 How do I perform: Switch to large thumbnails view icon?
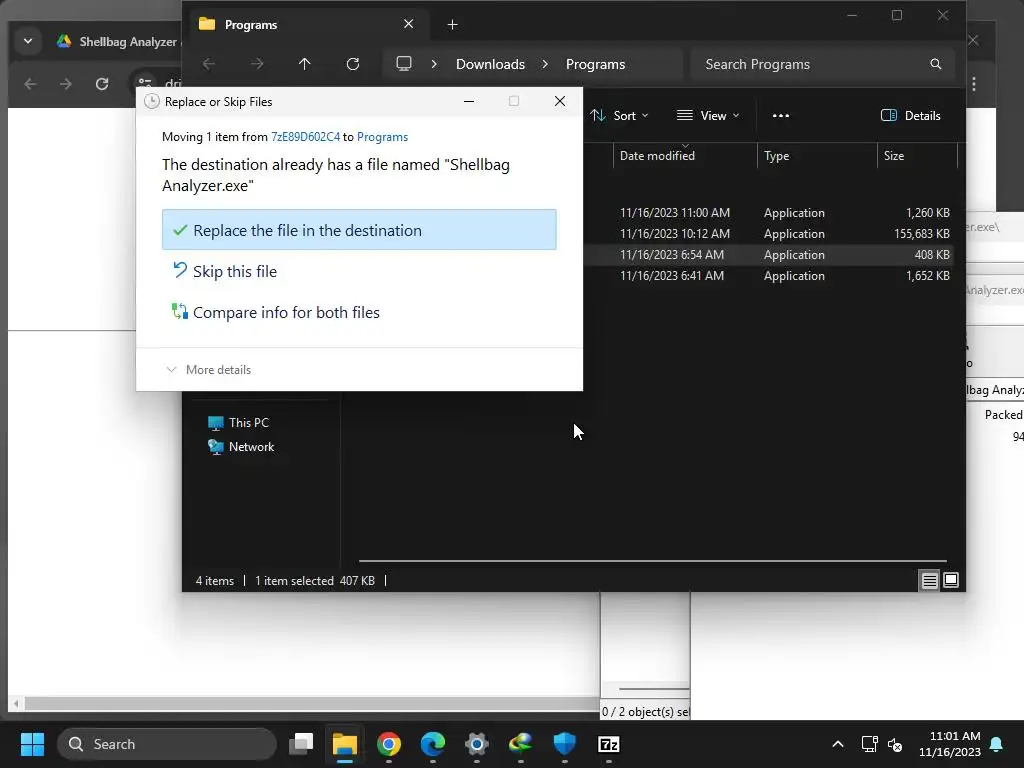(x=951, y=580)
